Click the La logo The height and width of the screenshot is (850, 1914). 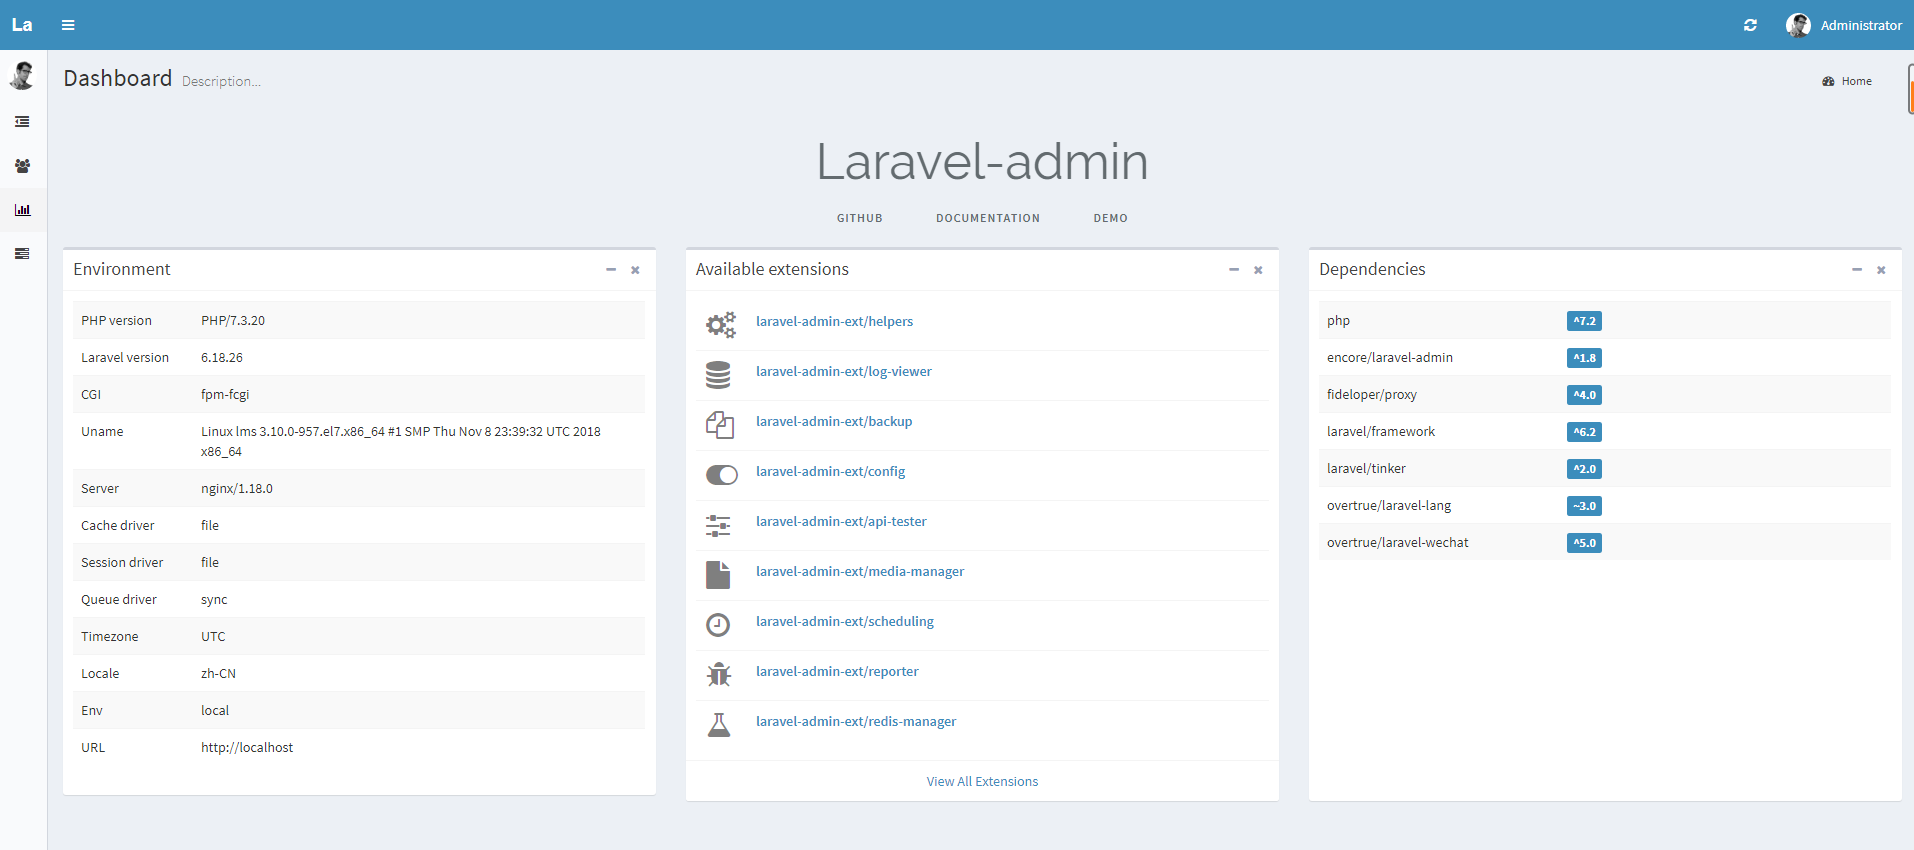(22, 25)
